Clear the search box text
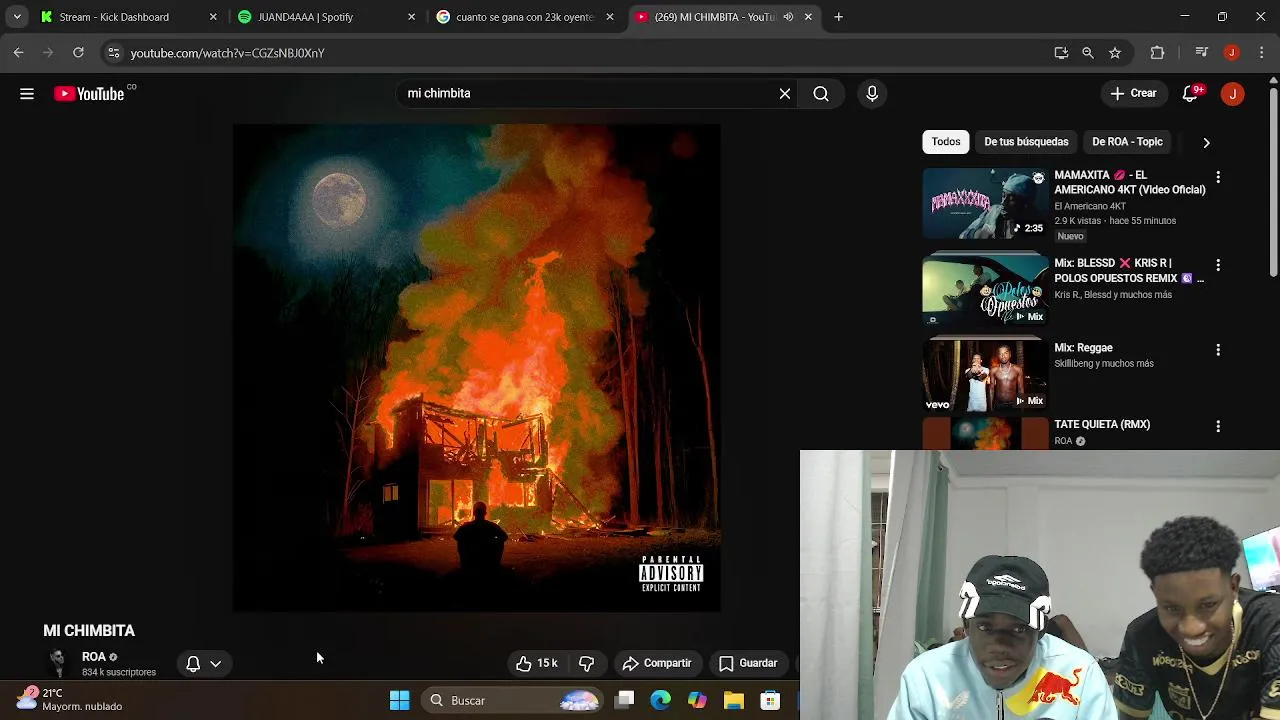The width and height of the screenshot is (1280, 720). [785, 93]
